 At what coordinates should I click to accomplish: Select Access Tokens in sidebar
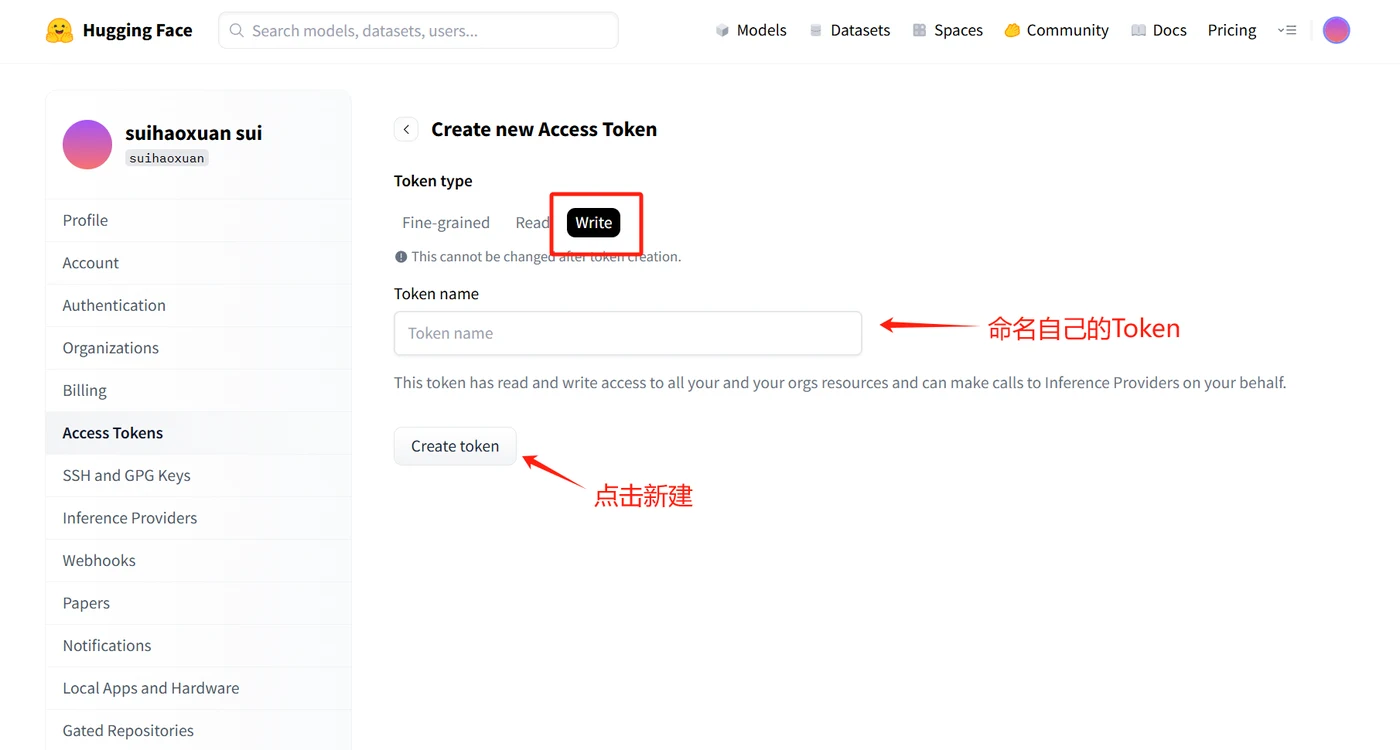(x=199, y=433)
